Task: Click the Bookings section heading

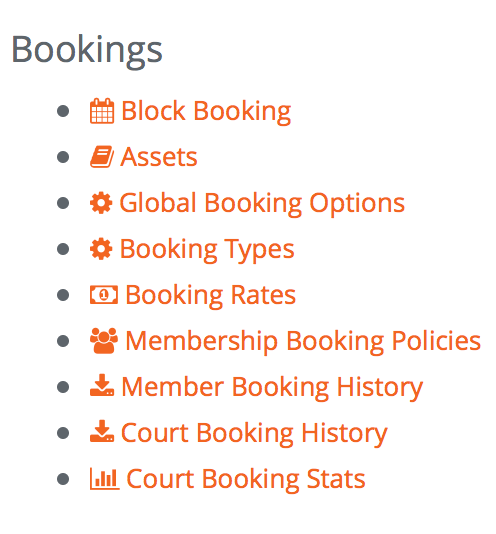Action: coord(87,51)
